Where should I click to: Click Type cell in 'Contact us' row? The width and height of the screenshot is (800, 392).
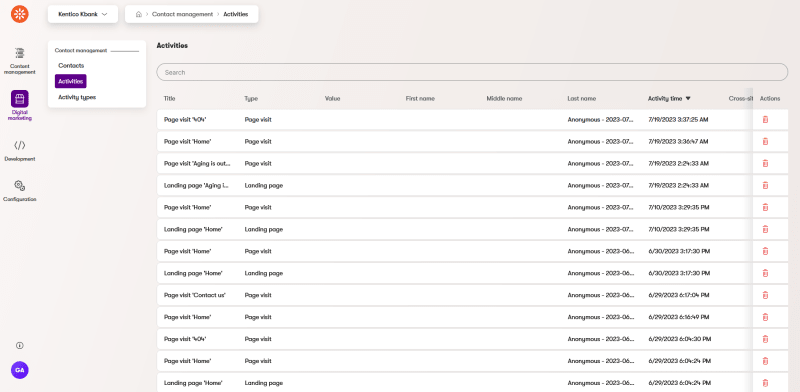(x=258, y=295)
